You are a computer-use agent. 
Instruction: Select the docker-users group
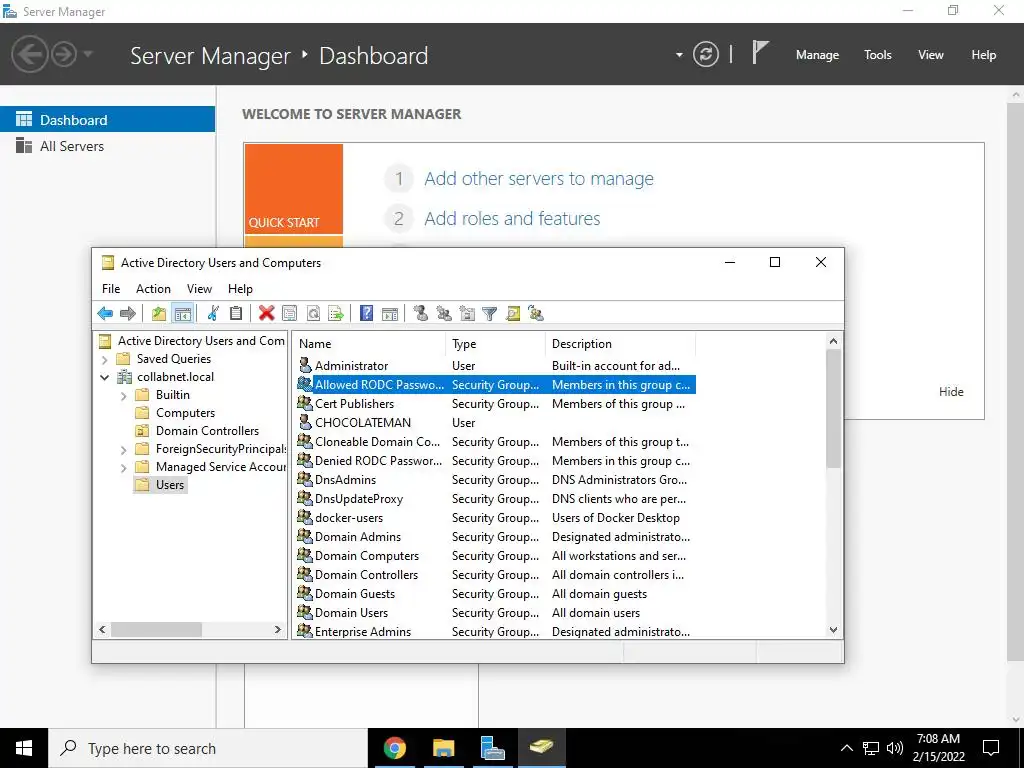click(349, 518)
